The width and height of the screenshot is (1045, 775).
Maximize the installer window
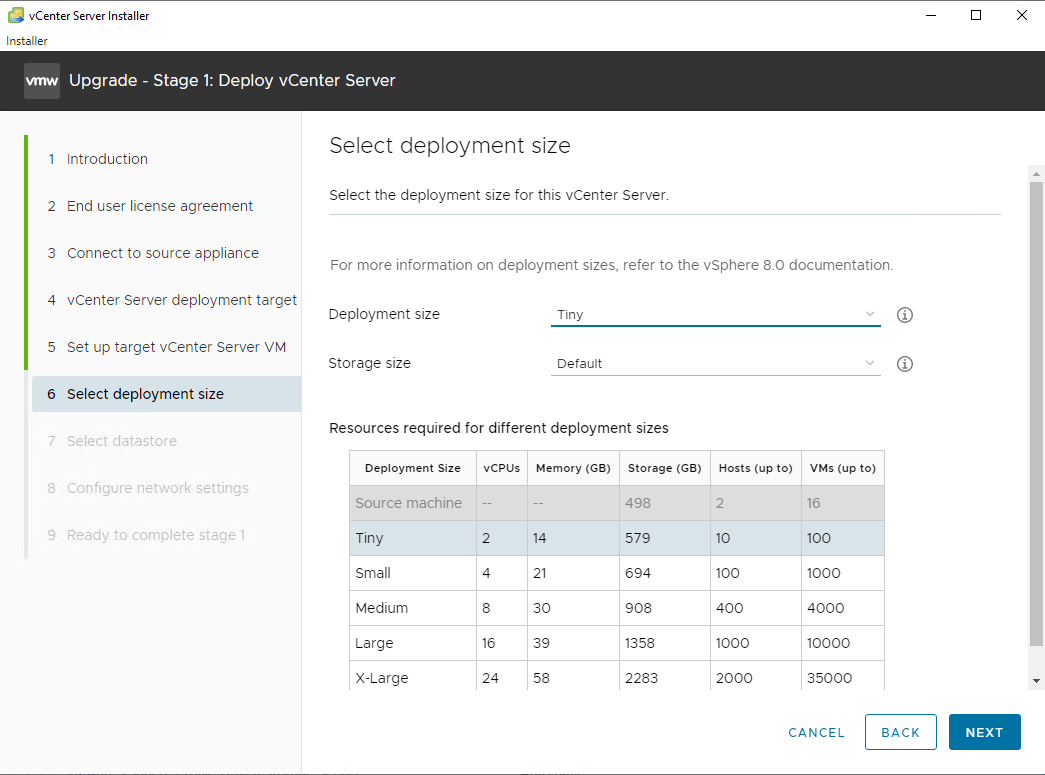coord(976,15)
